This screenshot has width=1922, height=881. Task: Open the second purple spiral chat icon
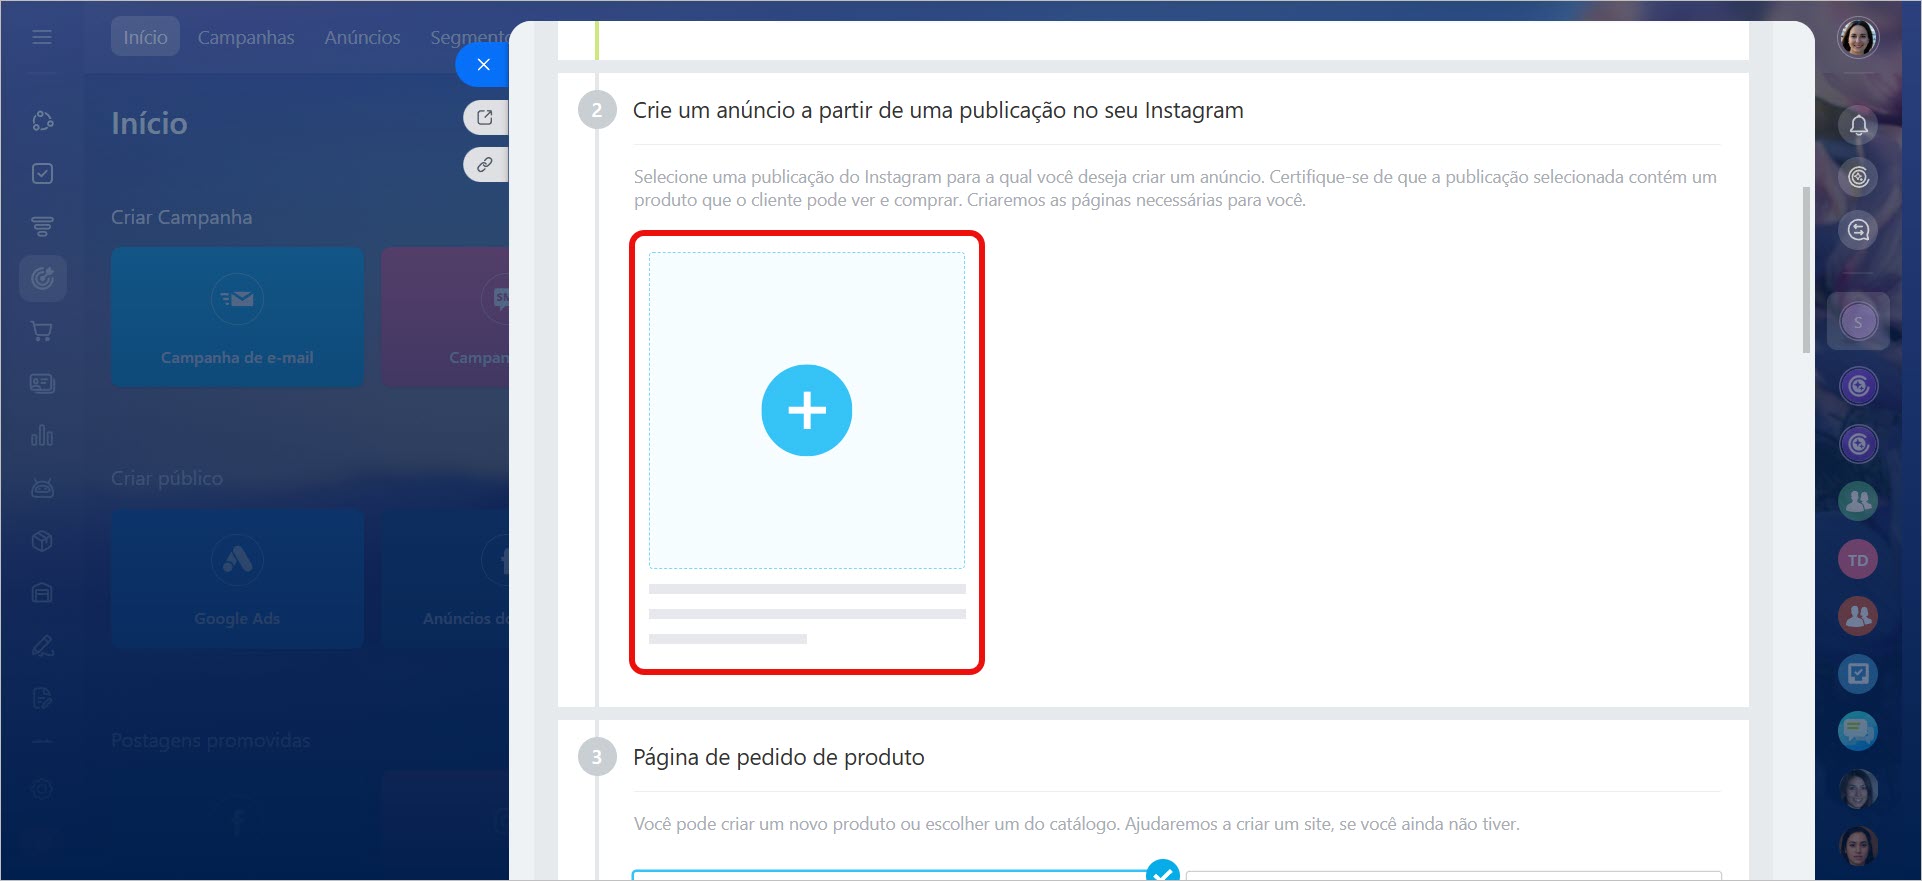coord(1858,444)
